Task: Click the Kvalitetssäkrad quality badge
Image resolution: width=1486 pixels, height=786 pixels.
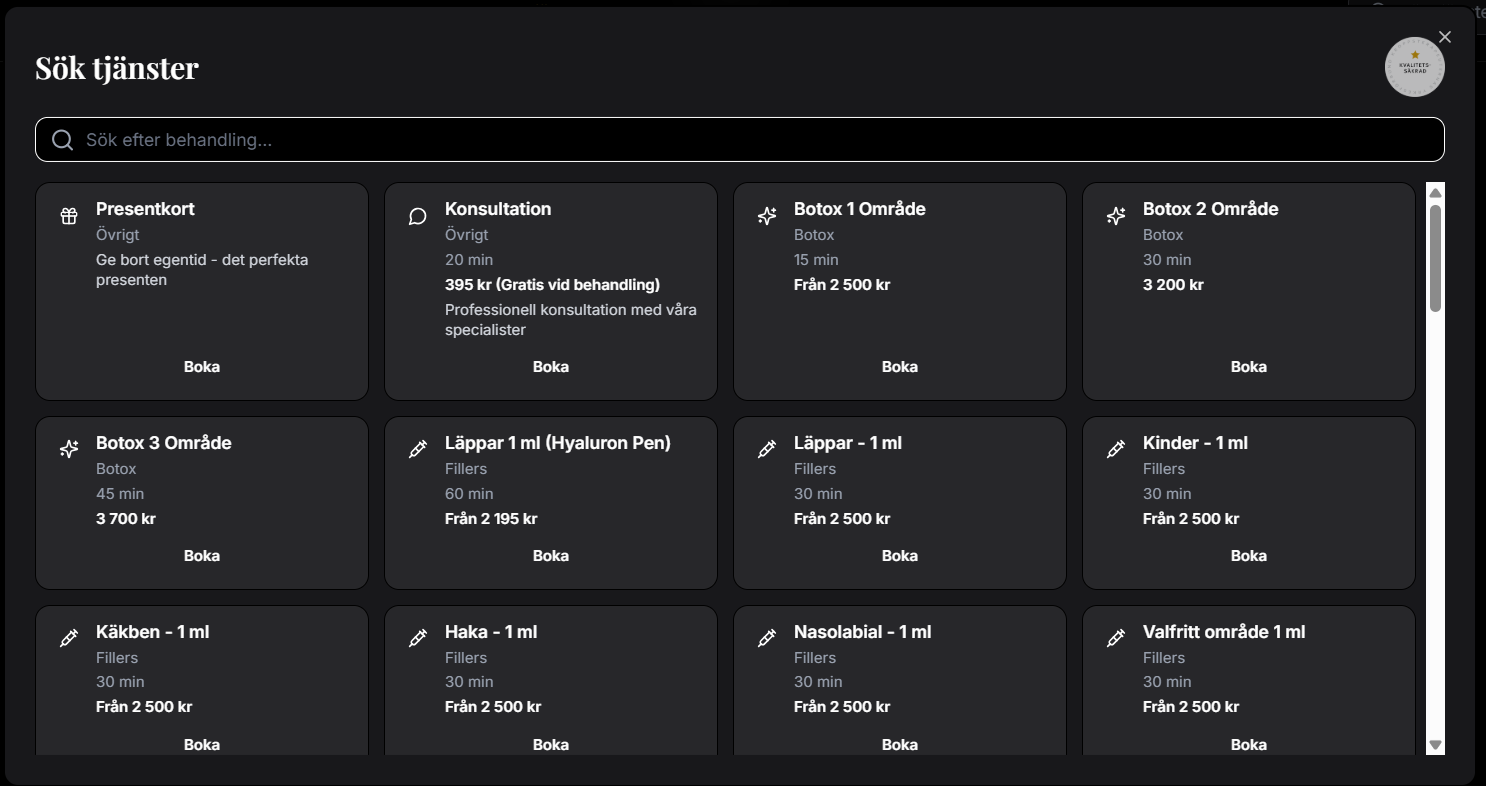Action: pos(1414,67)
